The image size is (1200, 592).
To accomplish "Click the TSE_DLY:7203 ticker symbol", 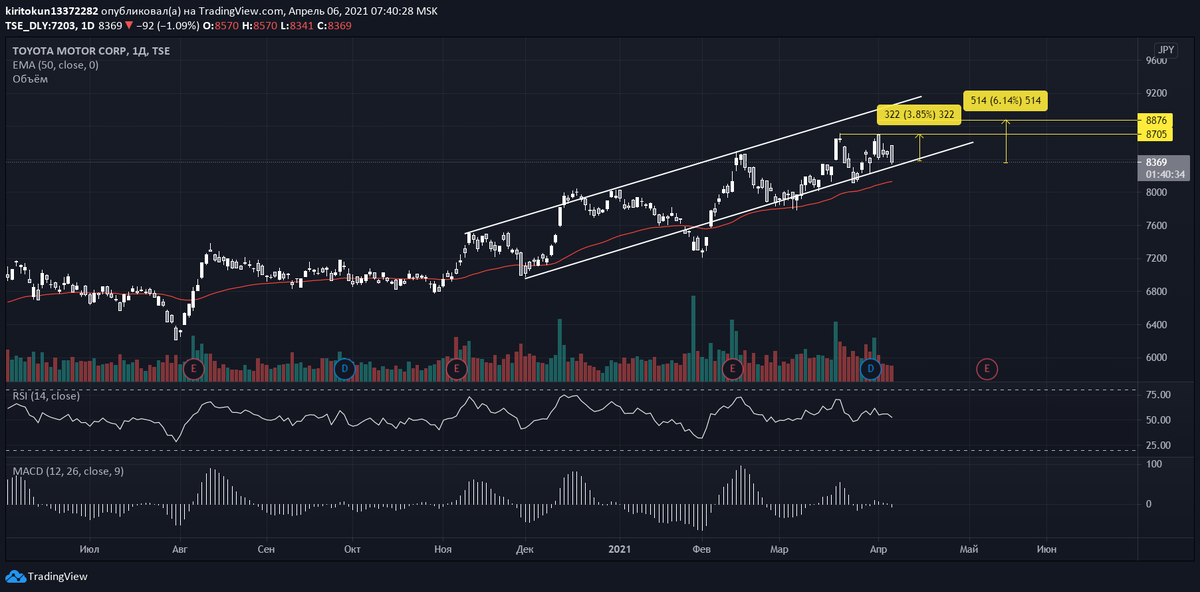I will coord(40,24).
